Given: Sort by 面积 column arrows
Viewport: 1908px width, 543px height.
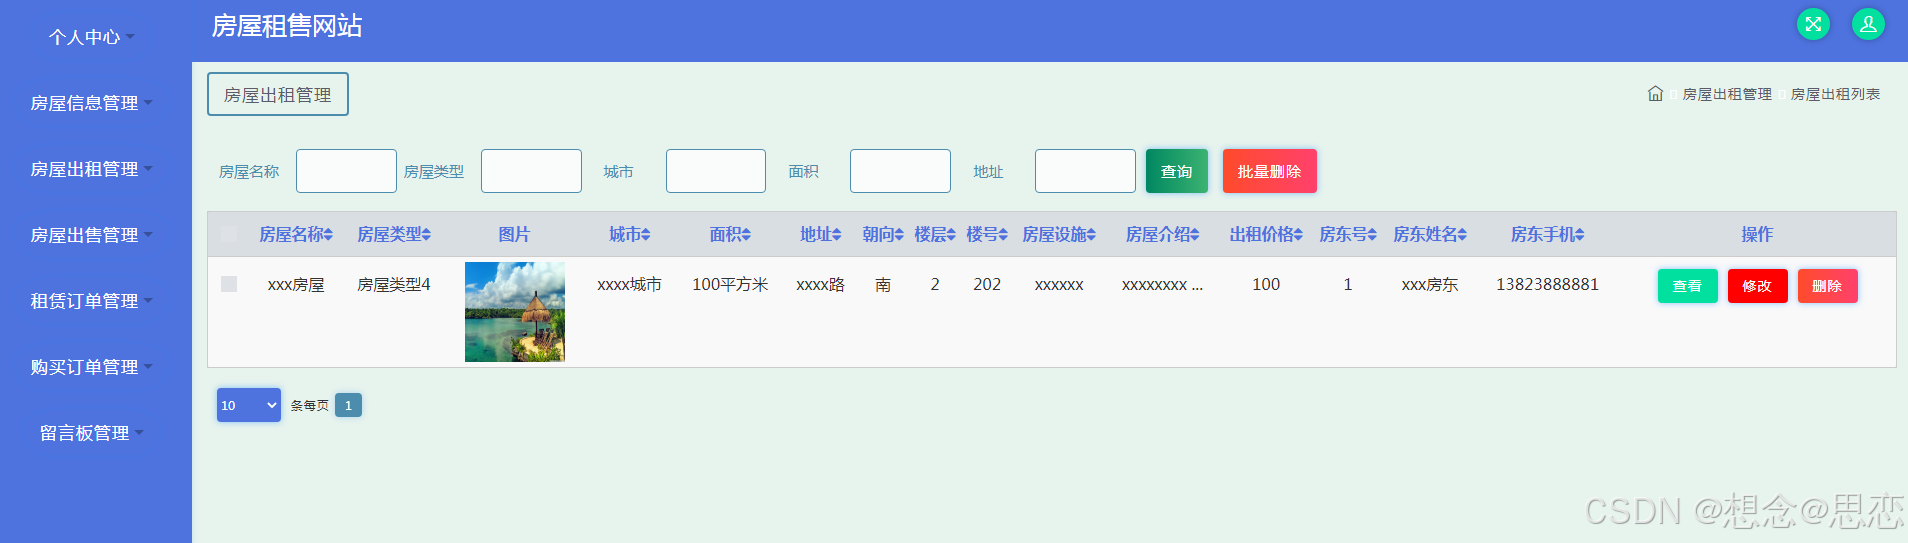Looking at the screenshot, I should point(746,234).
